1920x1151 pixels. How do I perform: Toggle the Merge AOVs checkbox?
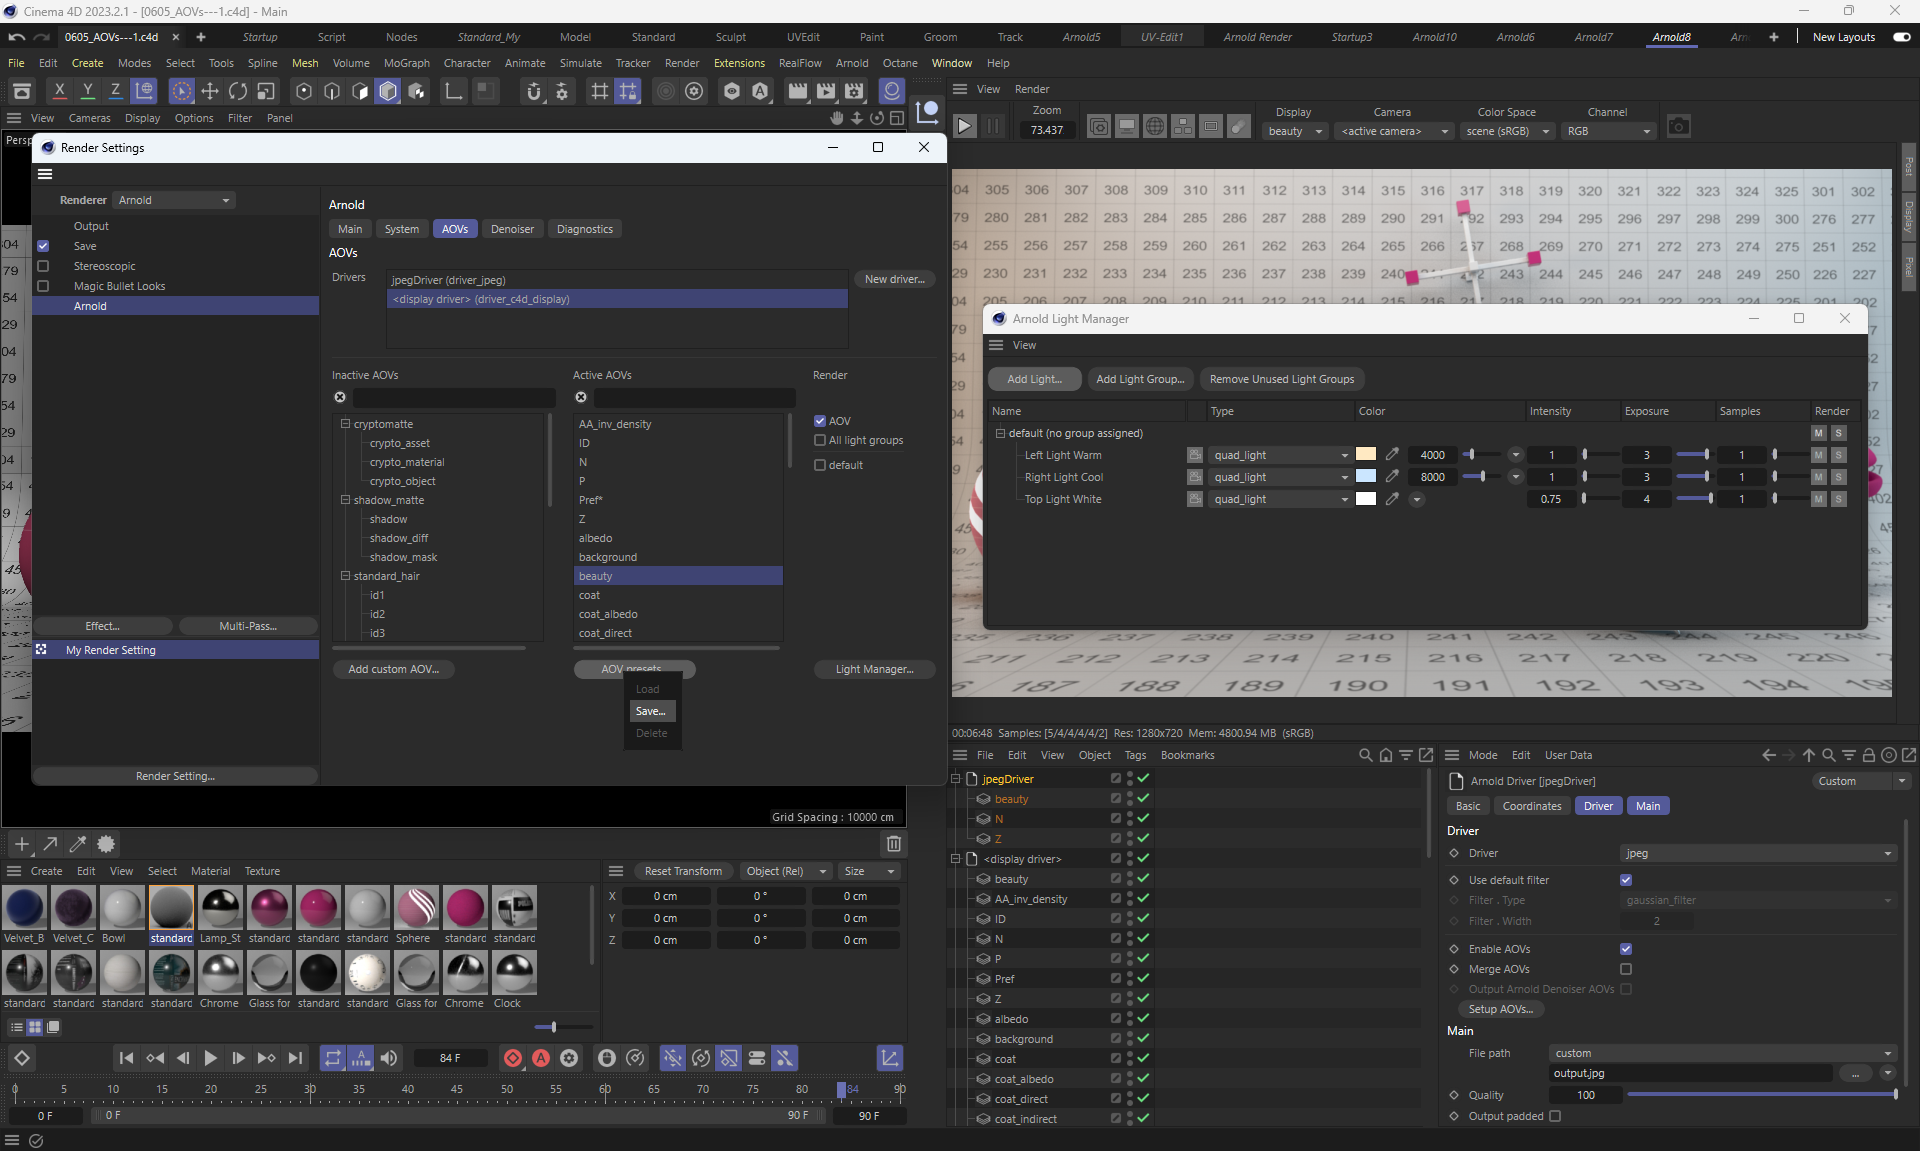1626,969
